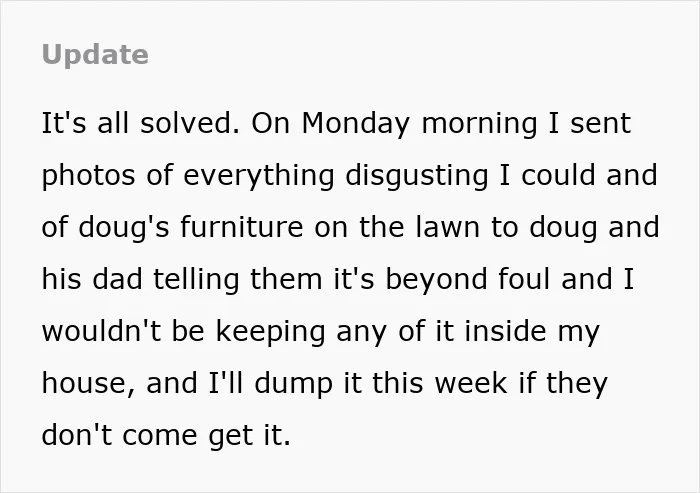Screen dimensions: 700x493
Task: Select the word 'wouldn't'
Action: (101, 331)
